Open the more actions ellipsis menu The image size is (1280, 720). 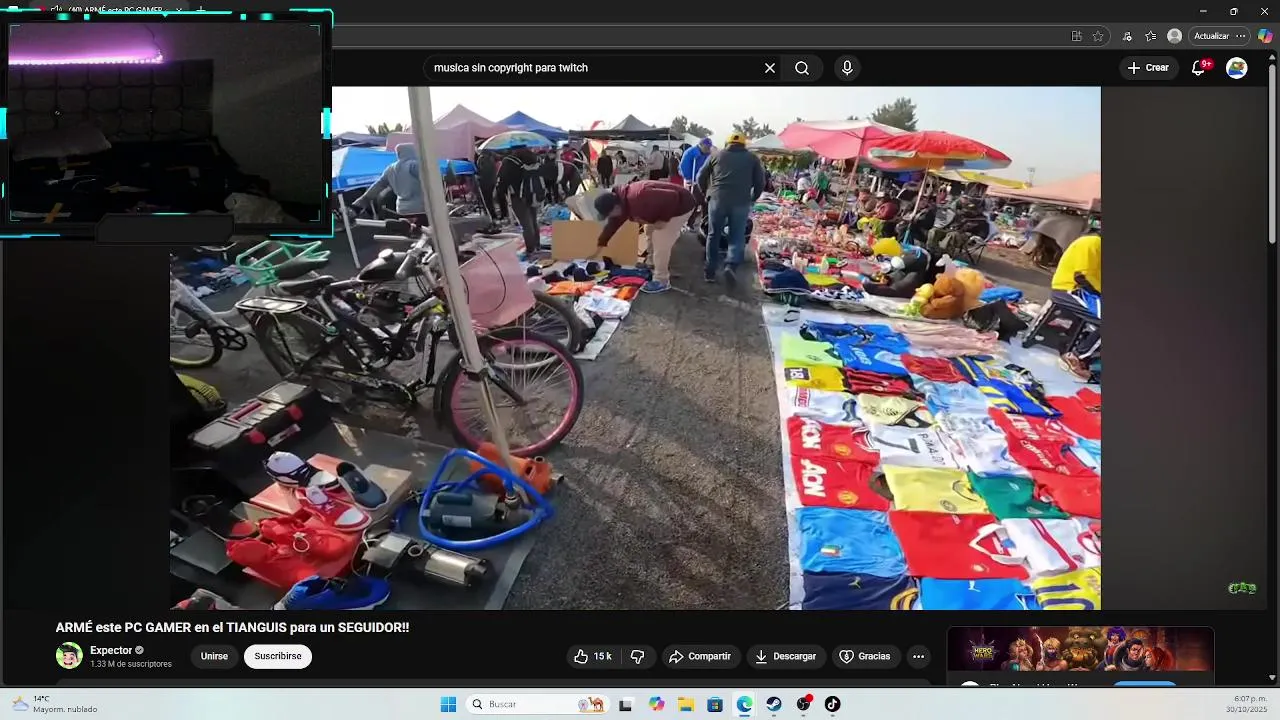tap(918, 656)
